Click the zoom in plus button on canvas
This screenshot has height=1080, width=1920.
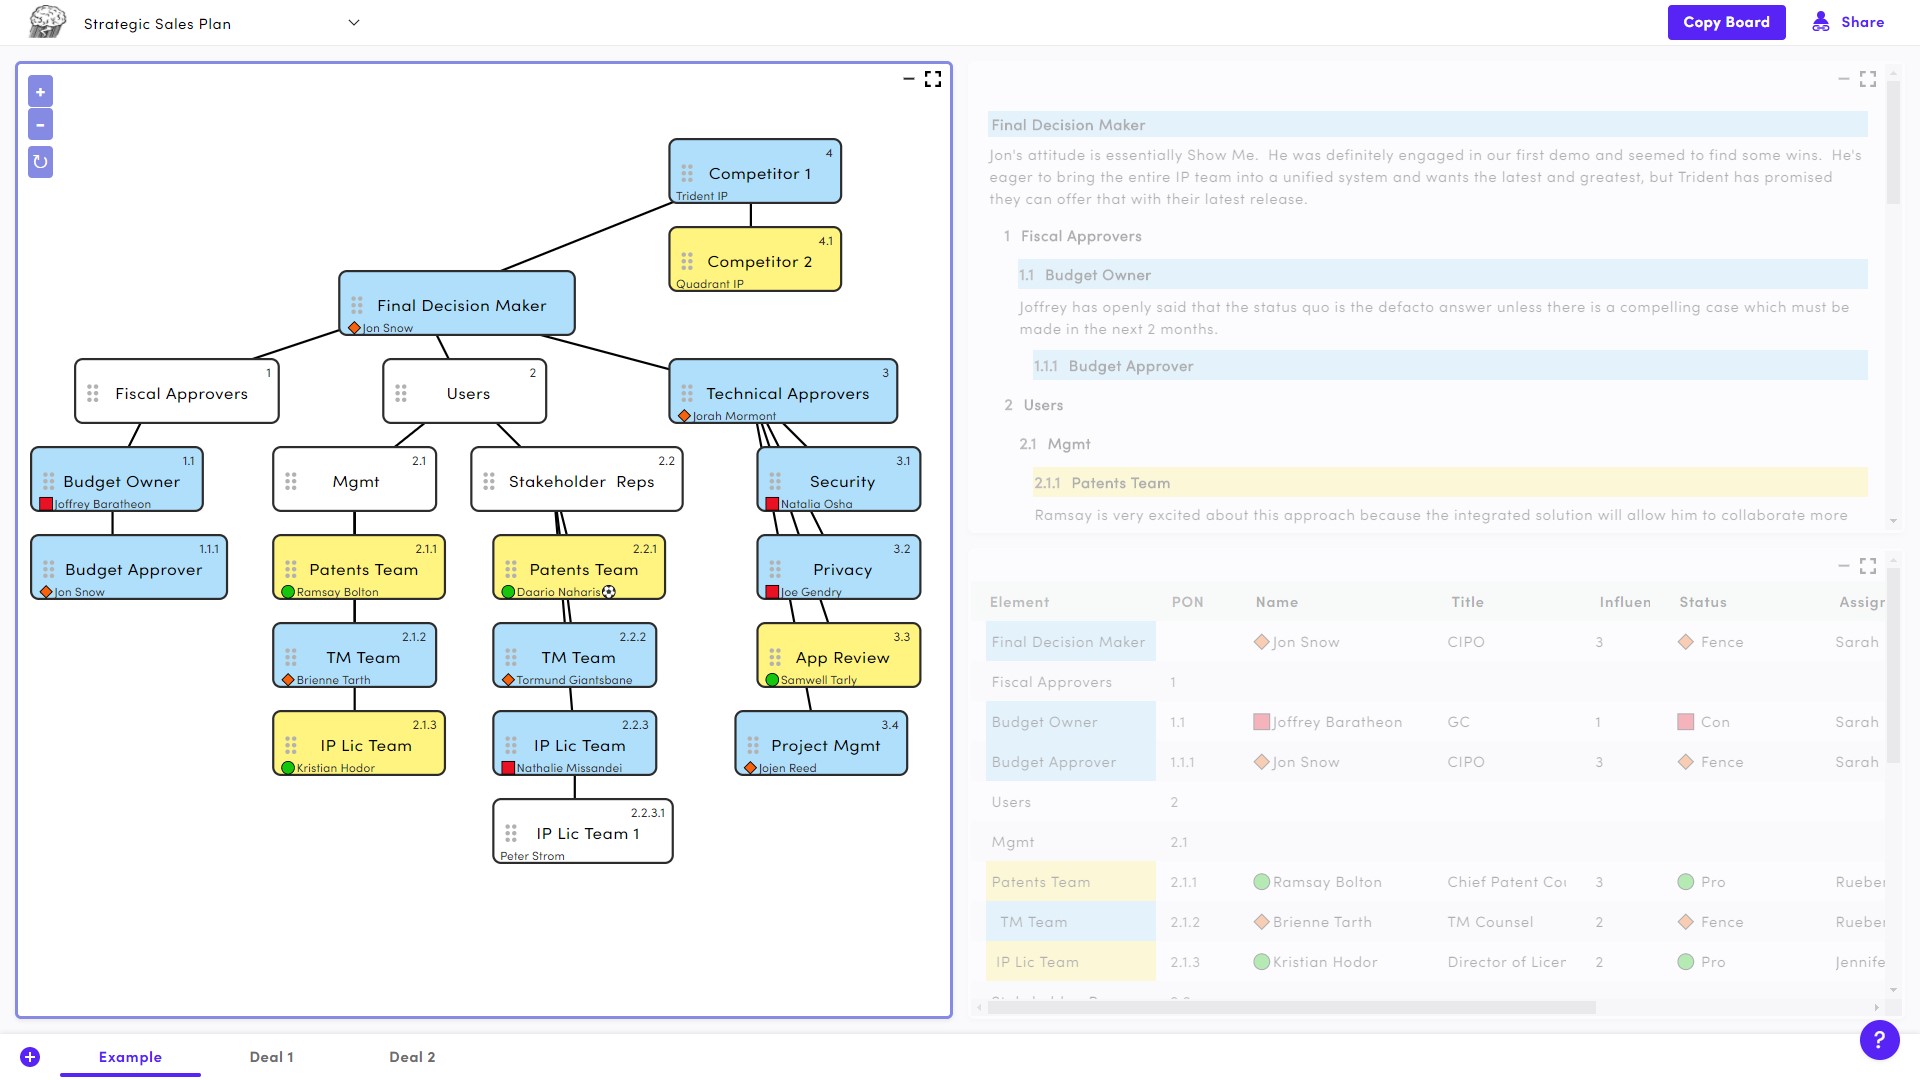tap(40, 92)
